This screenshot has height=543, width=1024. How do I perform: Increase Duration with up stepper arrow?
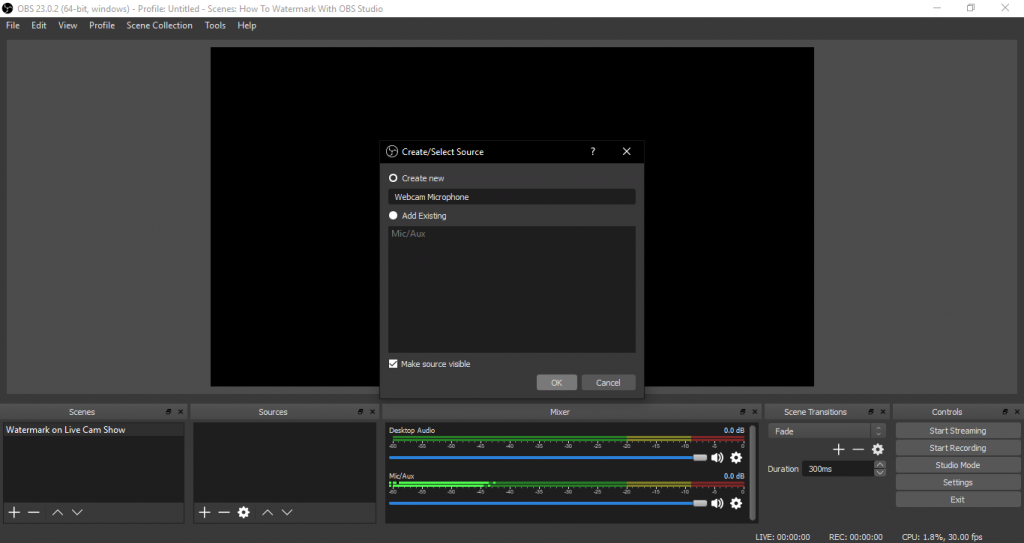(880, 465)
